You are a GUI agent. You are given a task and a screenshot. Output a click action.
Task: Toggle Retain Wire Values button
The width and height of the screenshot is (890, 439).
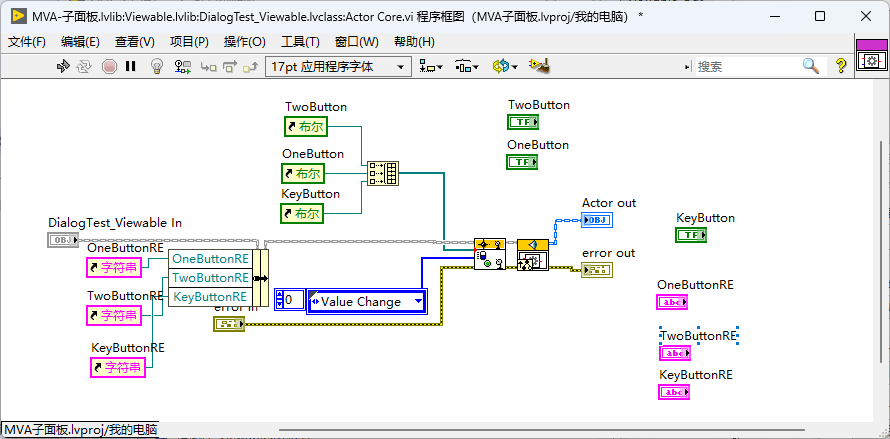183,66
